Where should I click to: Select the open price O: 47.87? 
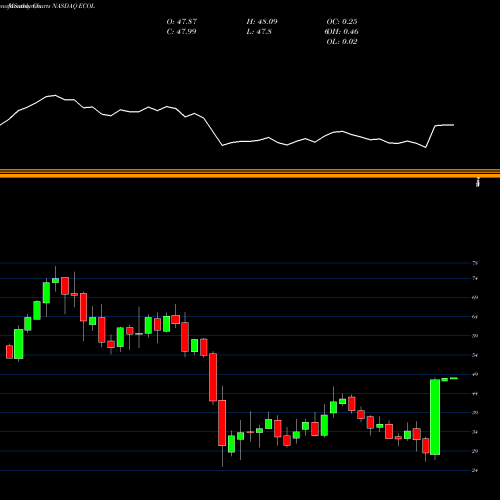[182, 22]
